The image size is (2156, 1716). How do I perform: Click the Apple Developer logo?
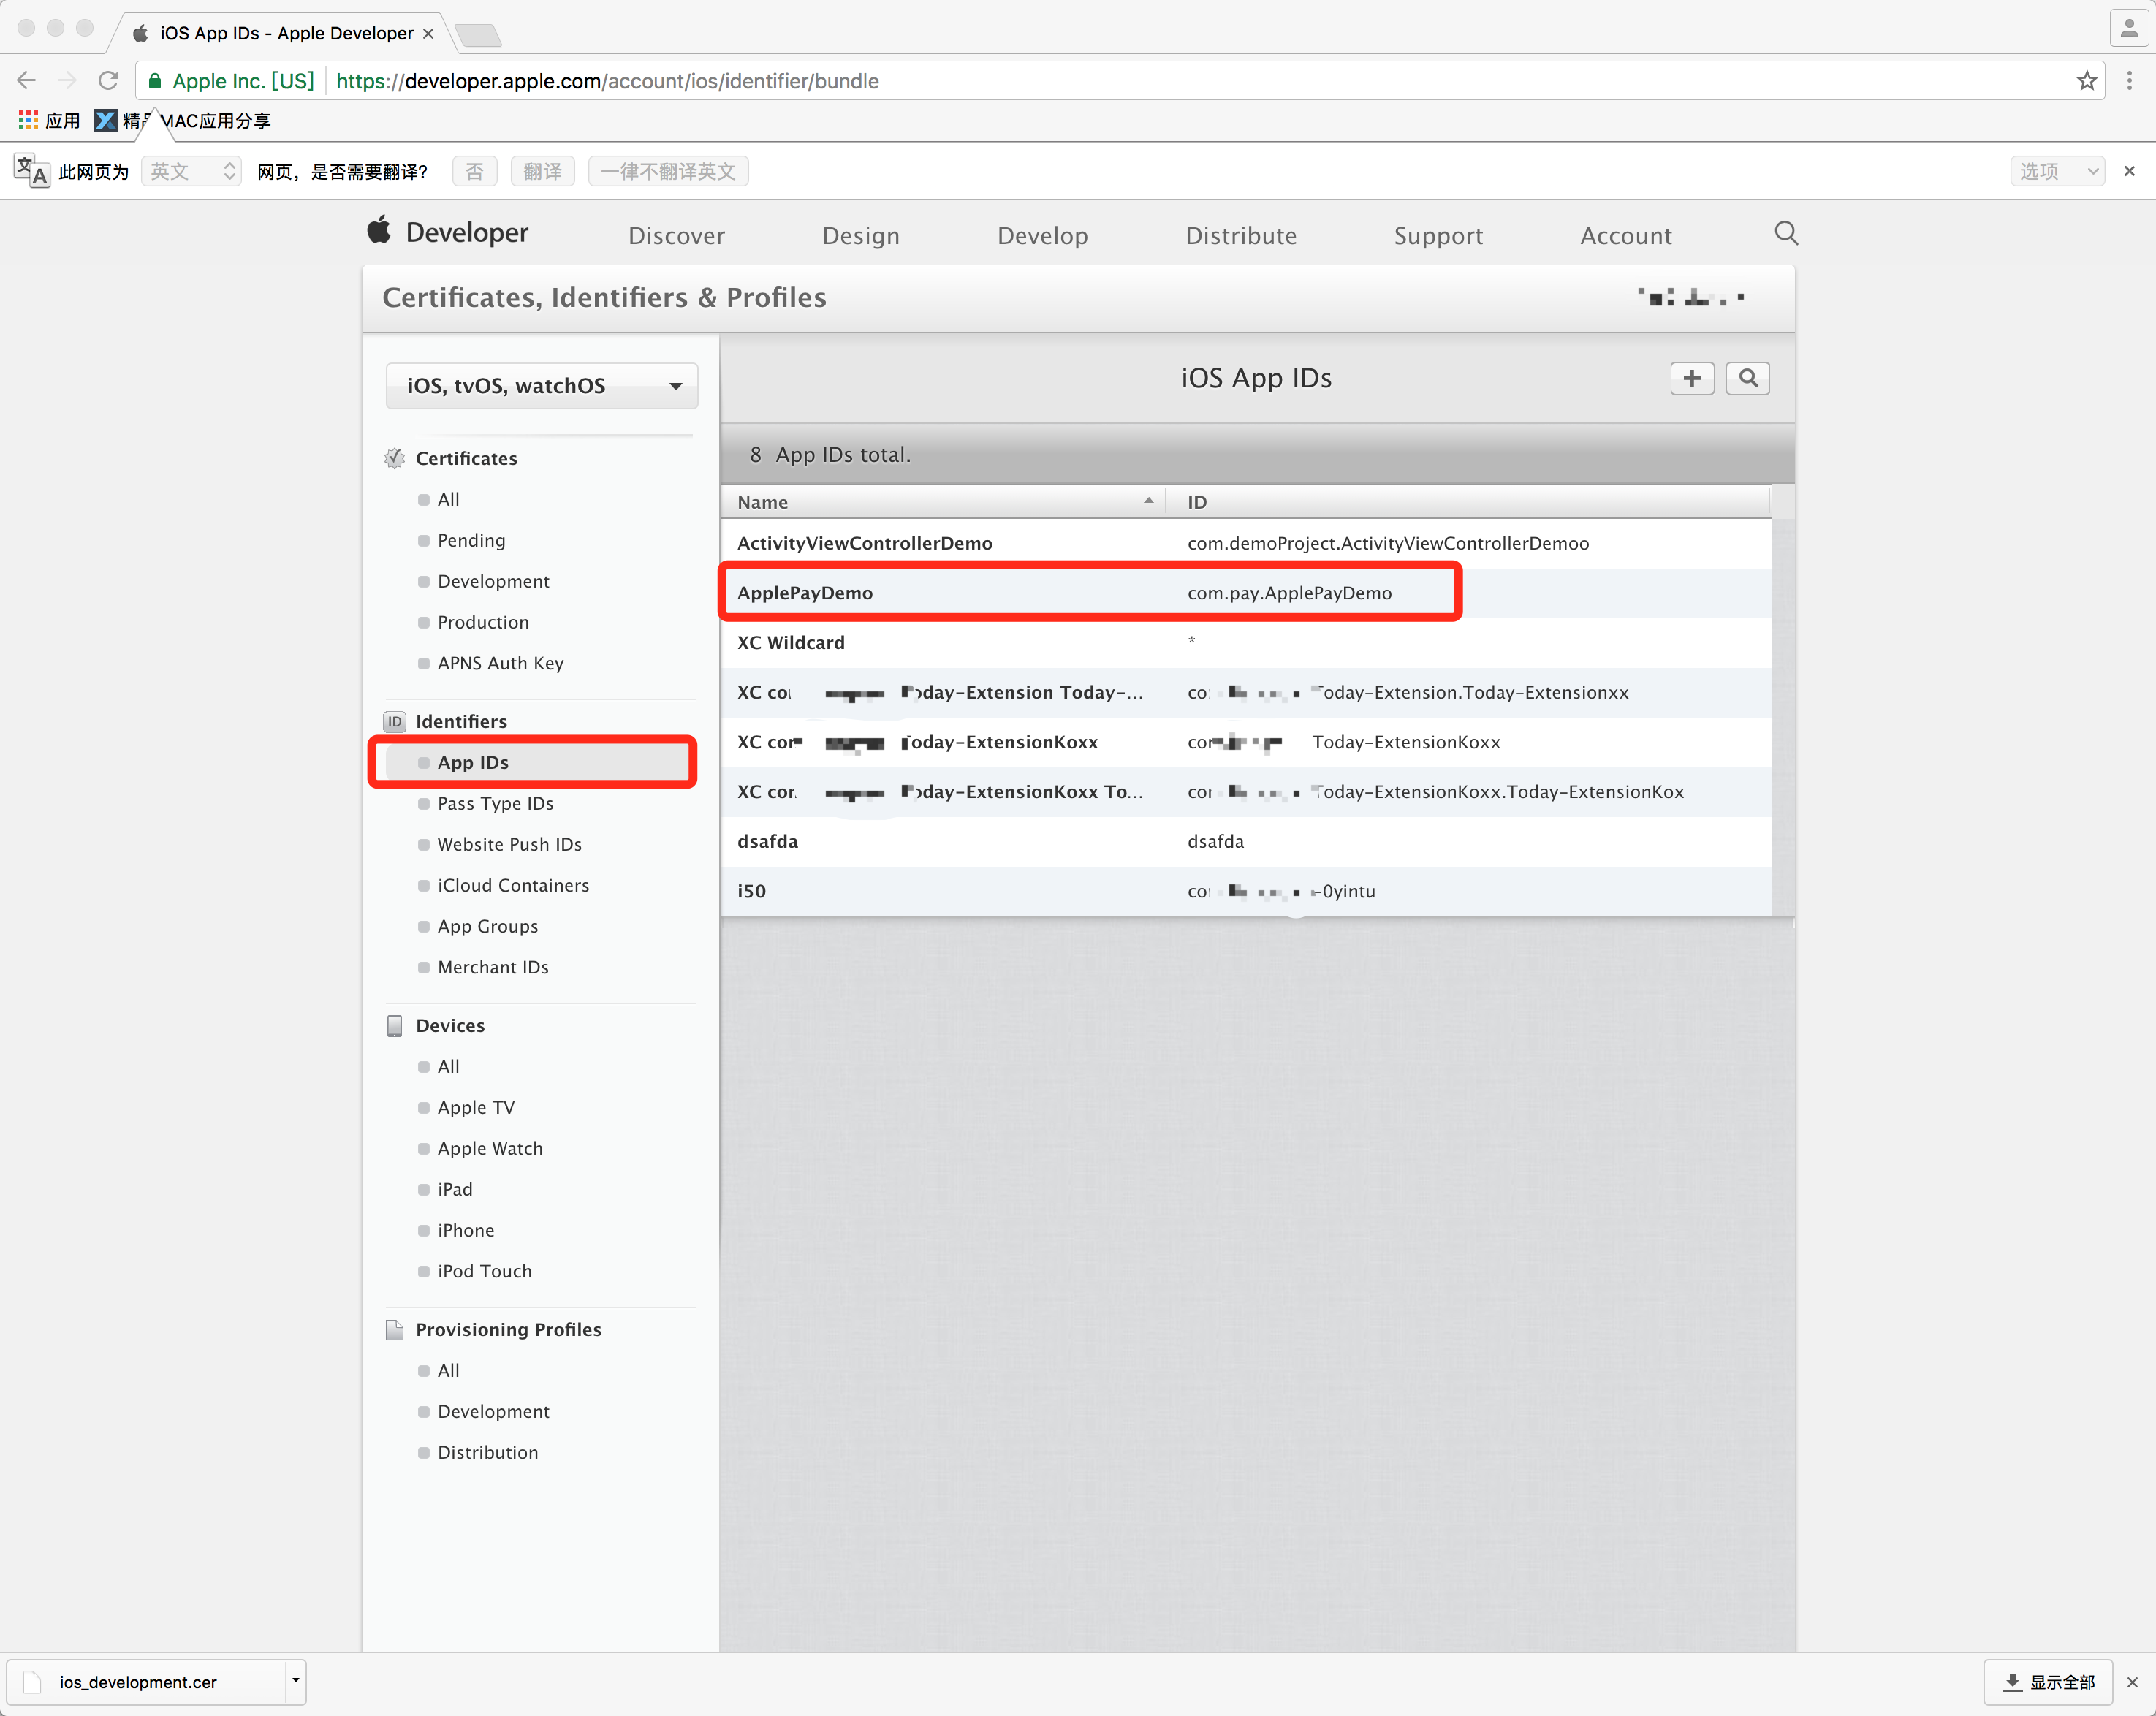(447, 233)
